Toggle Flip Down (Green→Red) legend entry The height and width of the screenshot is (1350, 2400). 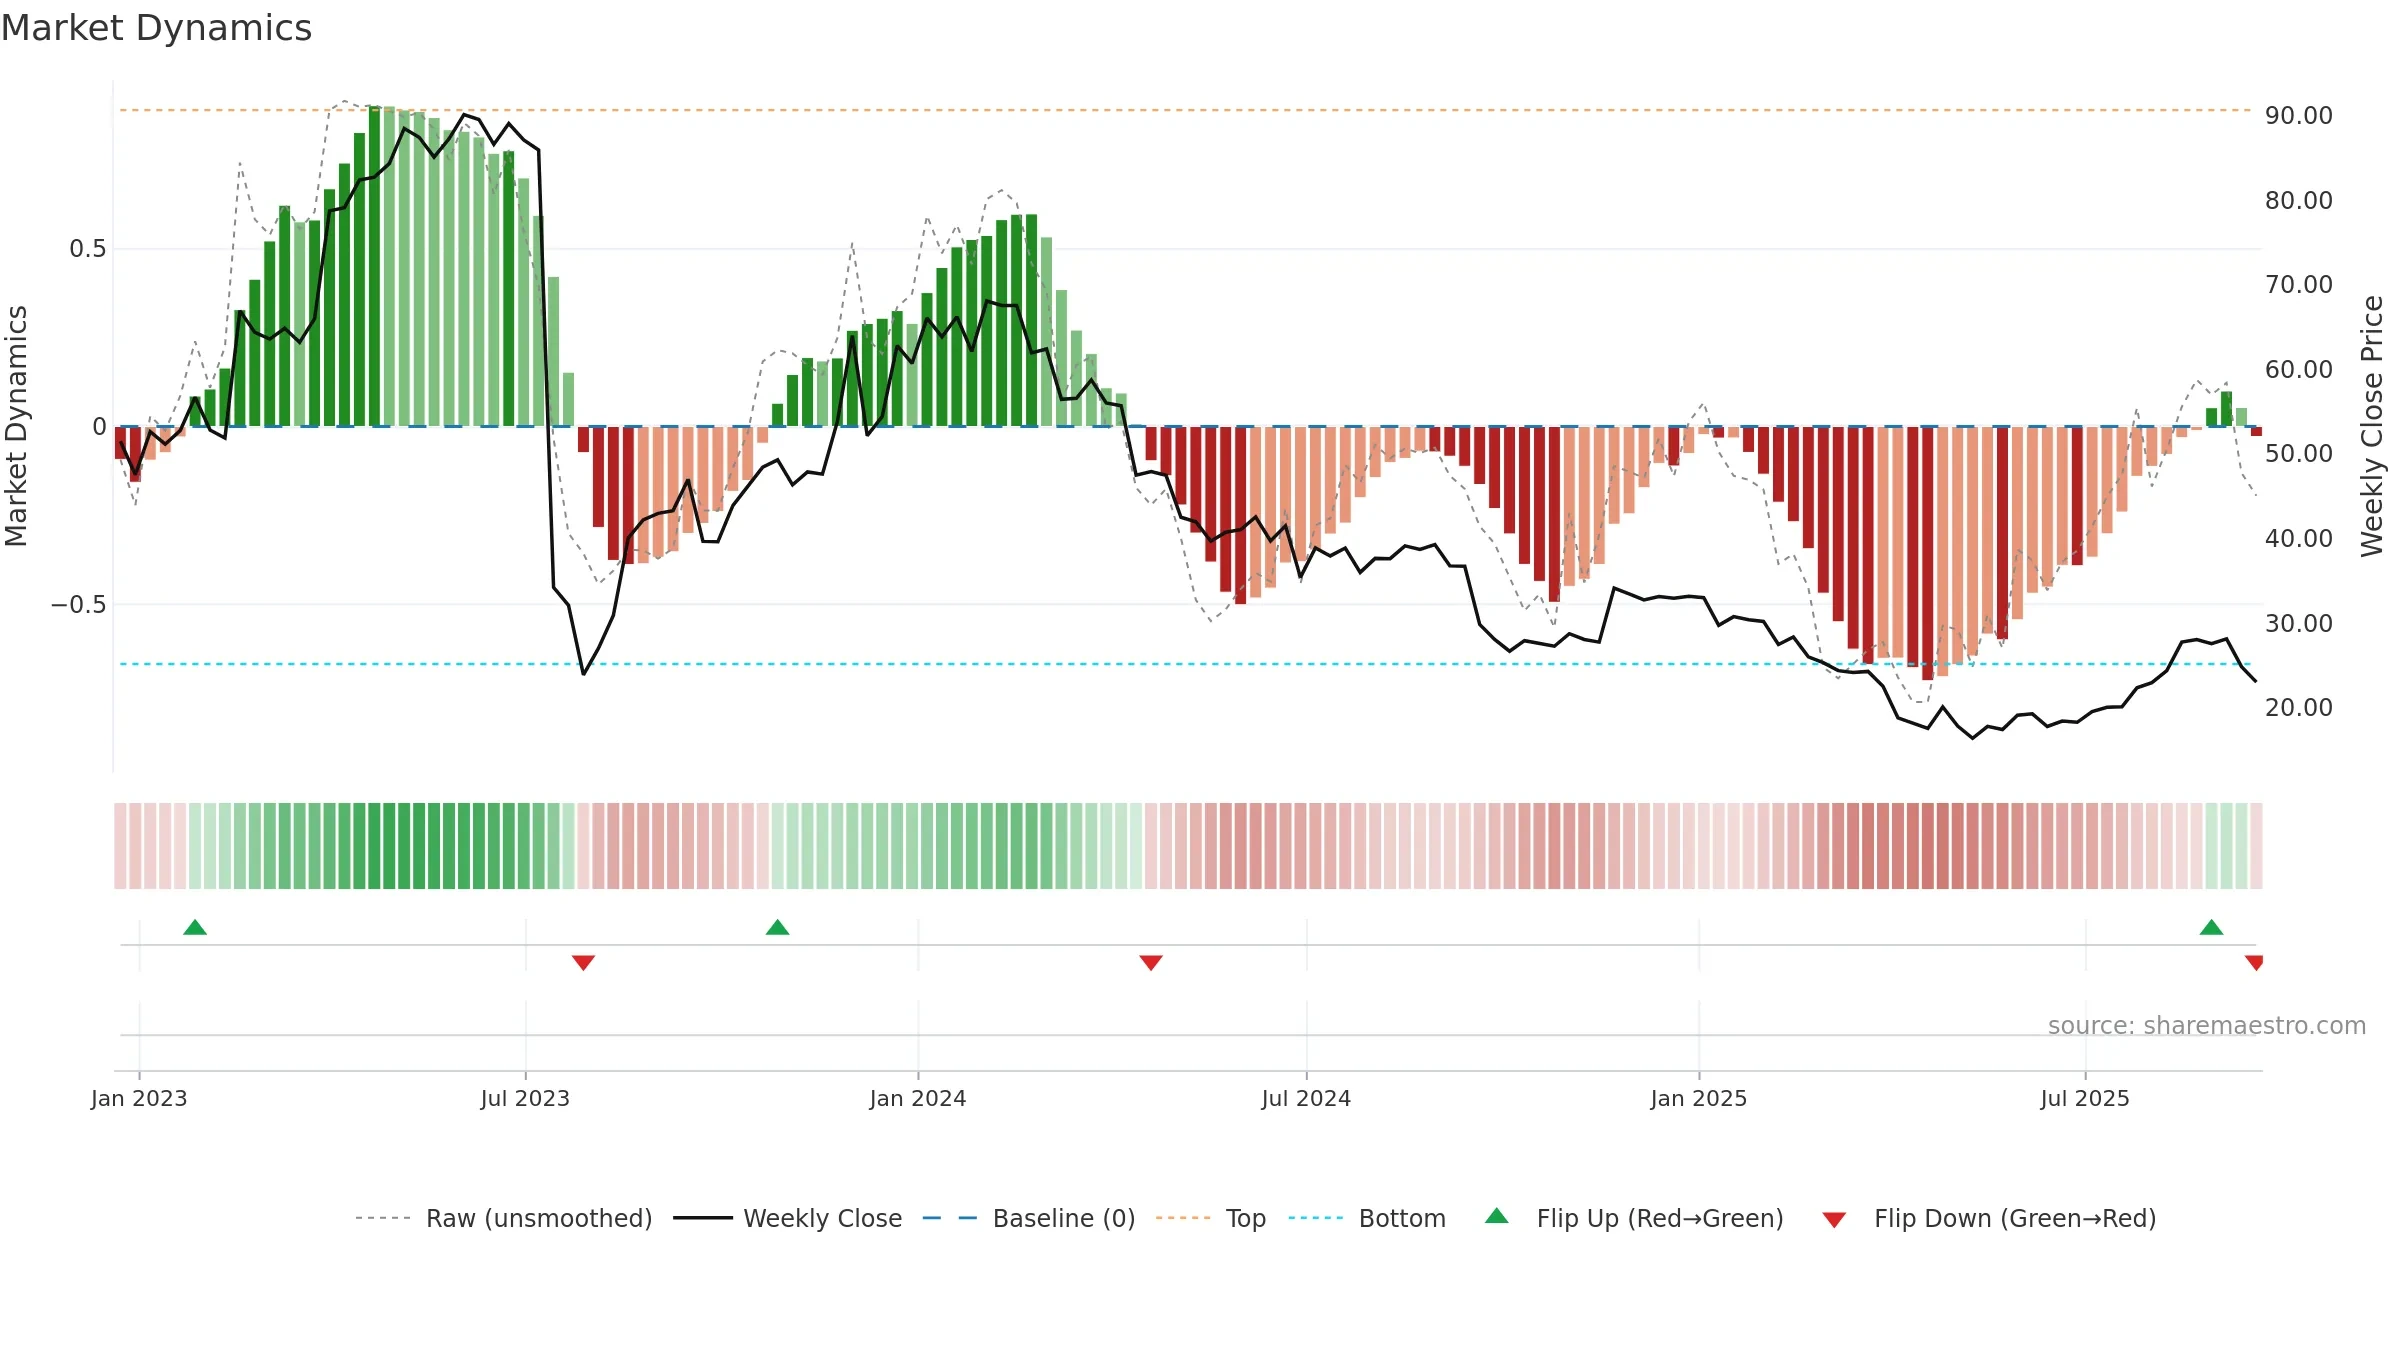coord(1989,1218)
